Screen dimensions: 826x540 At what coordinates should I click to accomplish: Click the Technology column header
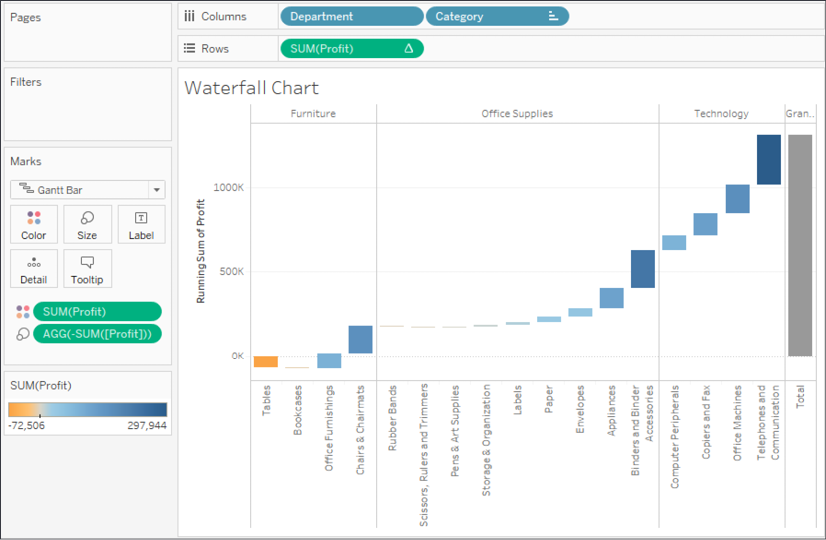tap(721, 114)
